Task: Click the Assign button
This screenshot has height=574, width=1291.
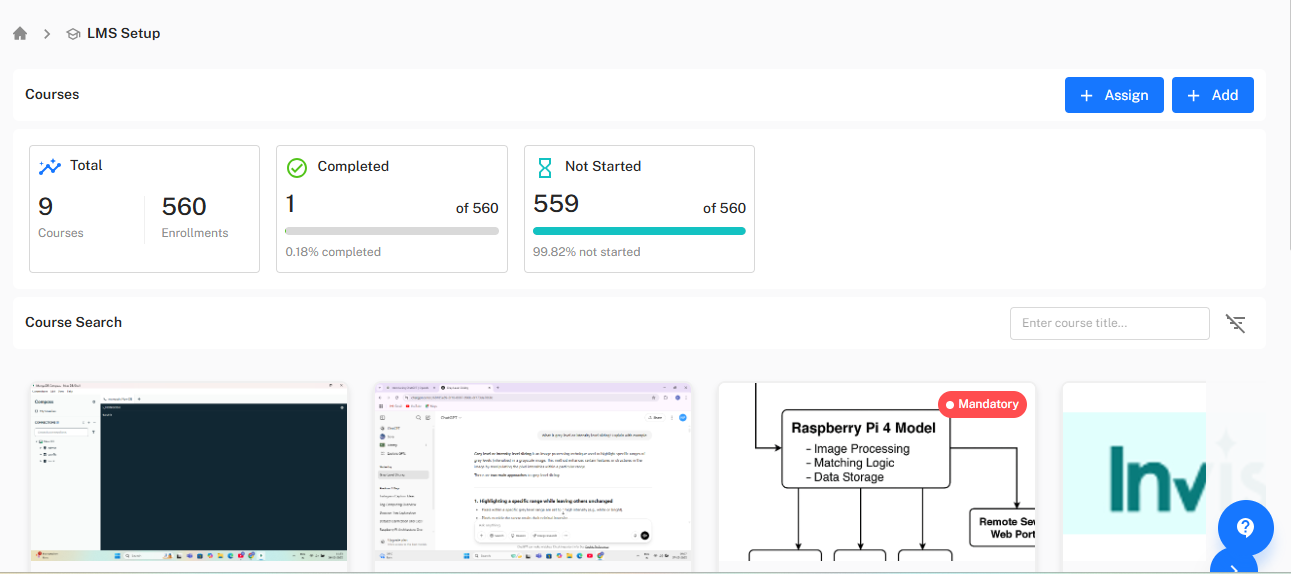Action: [1114, 95]
